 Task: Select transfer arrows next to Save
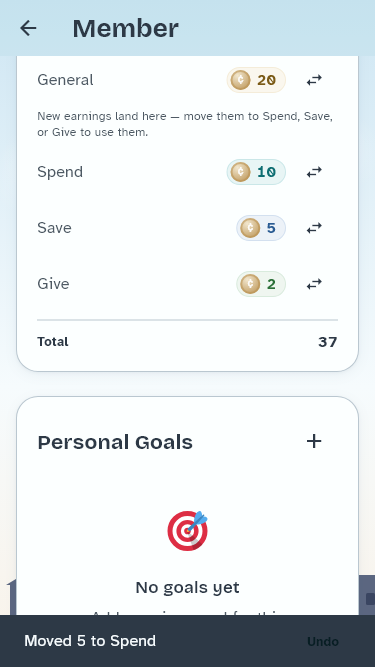tap(314, 228)
